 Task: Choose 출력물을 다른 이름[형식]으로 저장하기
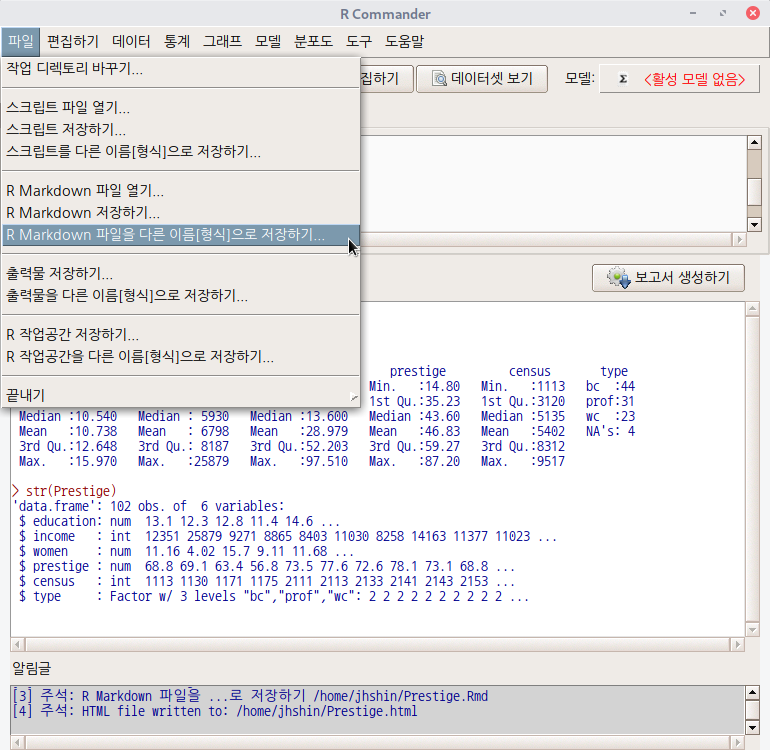point(181,295)
